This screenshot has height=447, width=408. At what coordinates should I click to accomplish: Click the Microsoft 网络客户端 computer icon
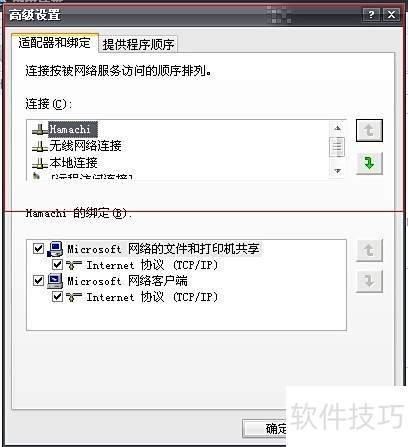[55, 281]
